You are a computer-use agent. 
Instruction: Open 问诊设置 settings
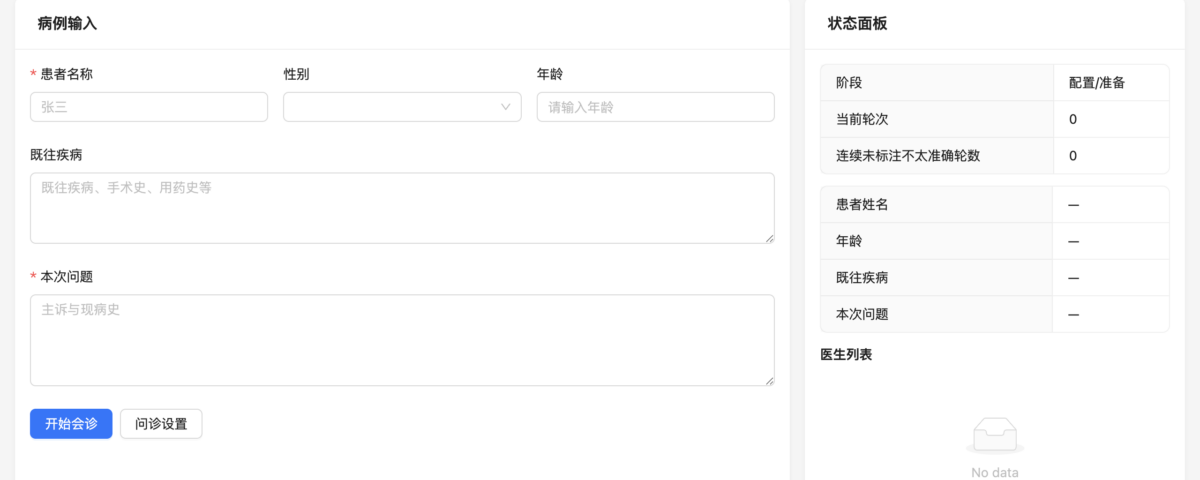point(161,424)
